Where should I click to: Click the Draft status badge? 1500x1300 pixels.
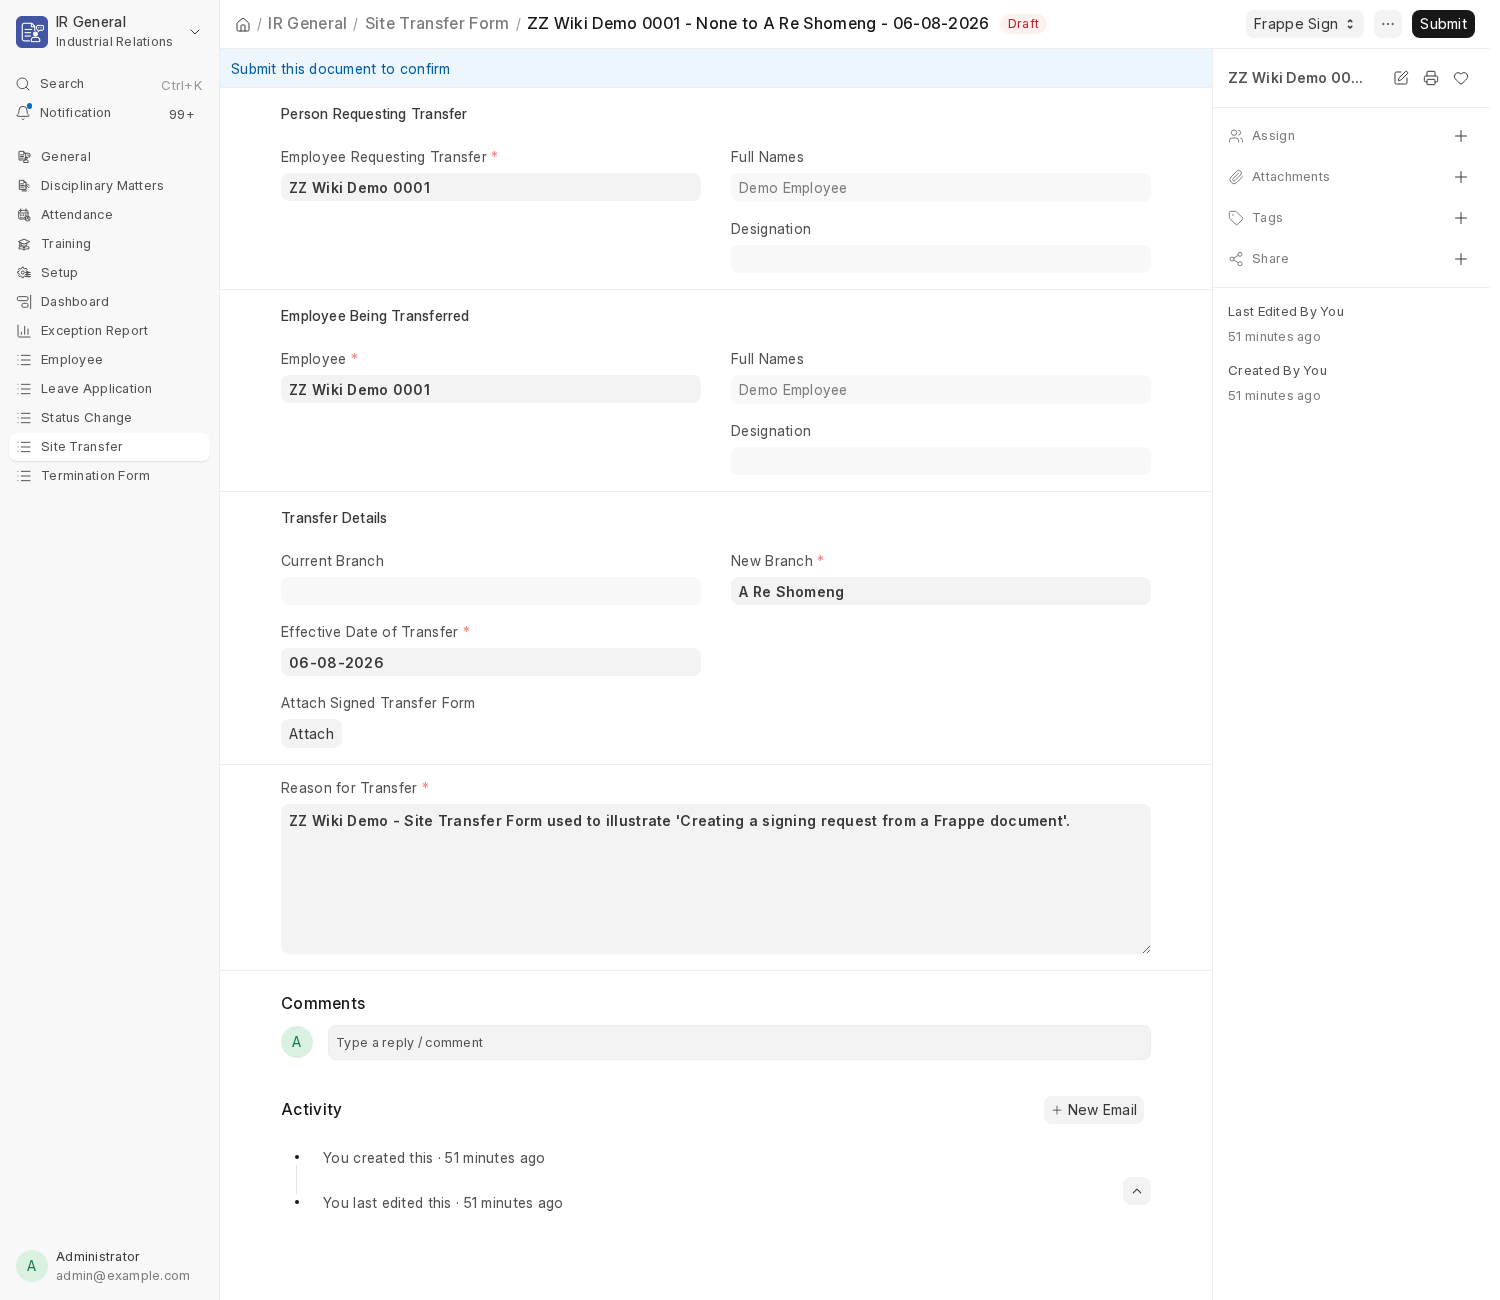point(1023,24)
